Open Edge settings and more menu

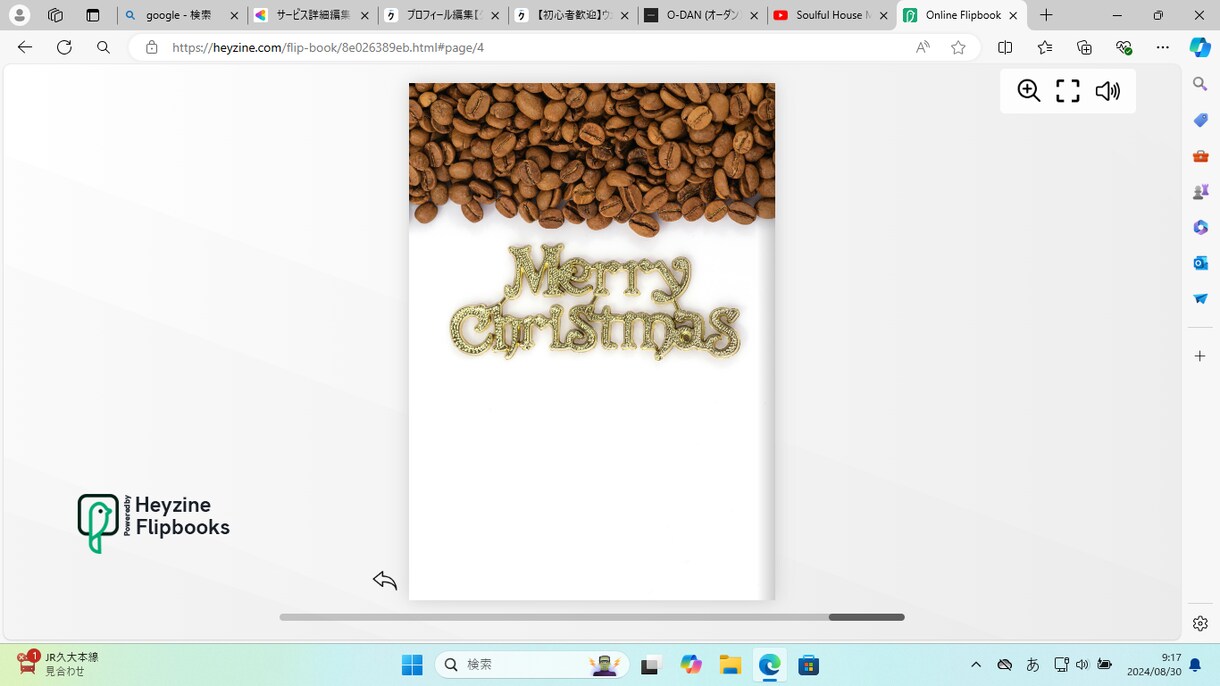pyautogui.click(x=1162, y=47)
